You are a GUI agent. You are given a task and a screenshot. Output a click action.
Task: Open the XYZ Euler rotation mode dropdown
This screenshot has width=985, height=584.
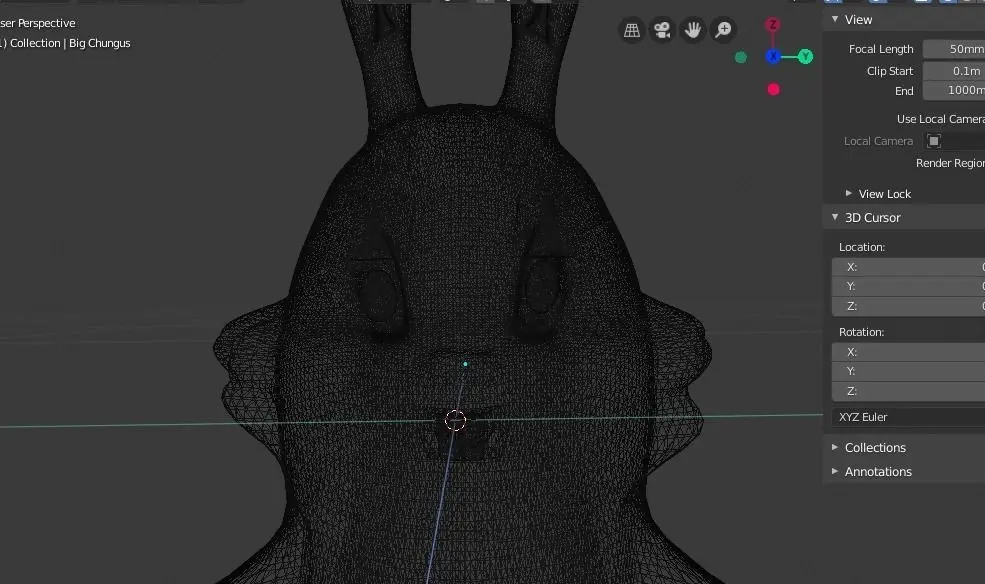coord(908,417)
